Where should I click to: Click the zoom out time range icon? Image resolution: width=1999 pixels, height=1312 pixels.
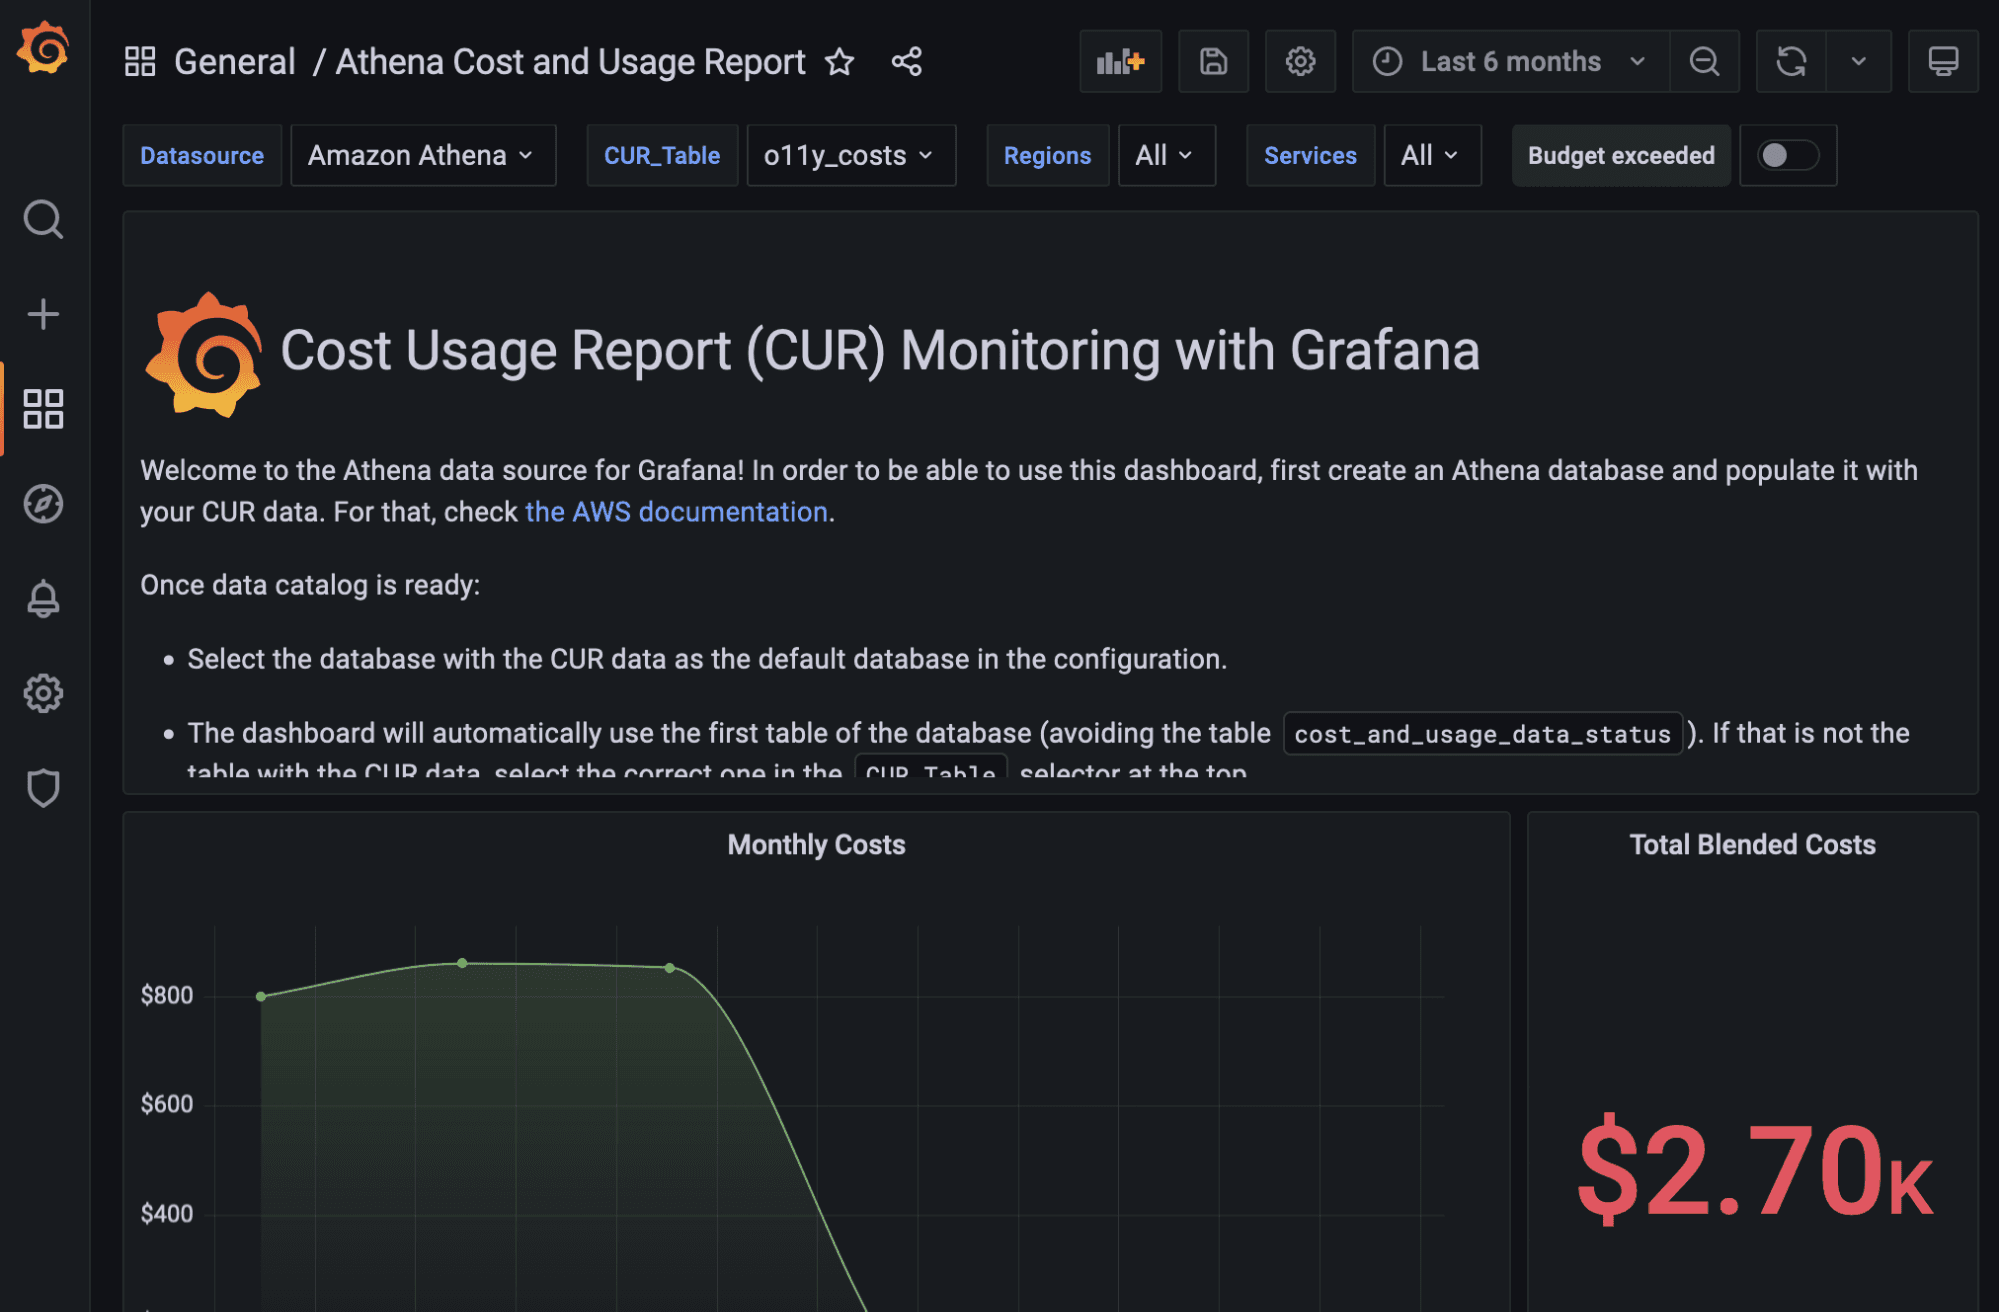click(x=1704, y=62)
